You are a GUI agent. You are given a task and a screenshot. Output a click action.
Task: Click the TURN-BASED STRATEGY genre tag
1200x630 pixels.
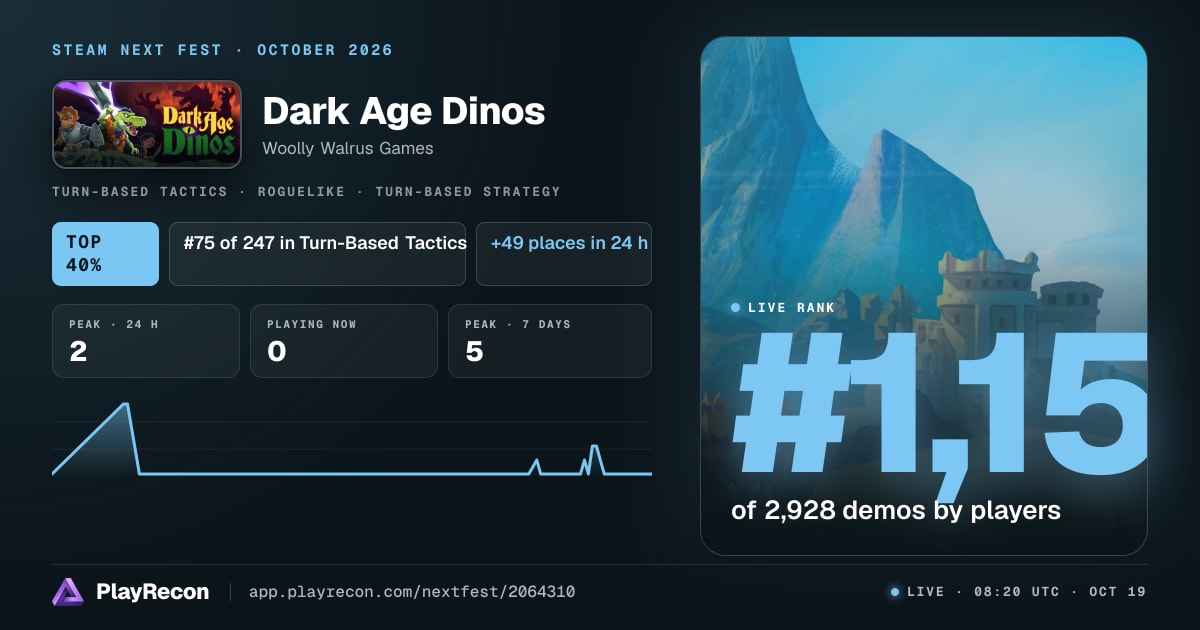(468, 191)
